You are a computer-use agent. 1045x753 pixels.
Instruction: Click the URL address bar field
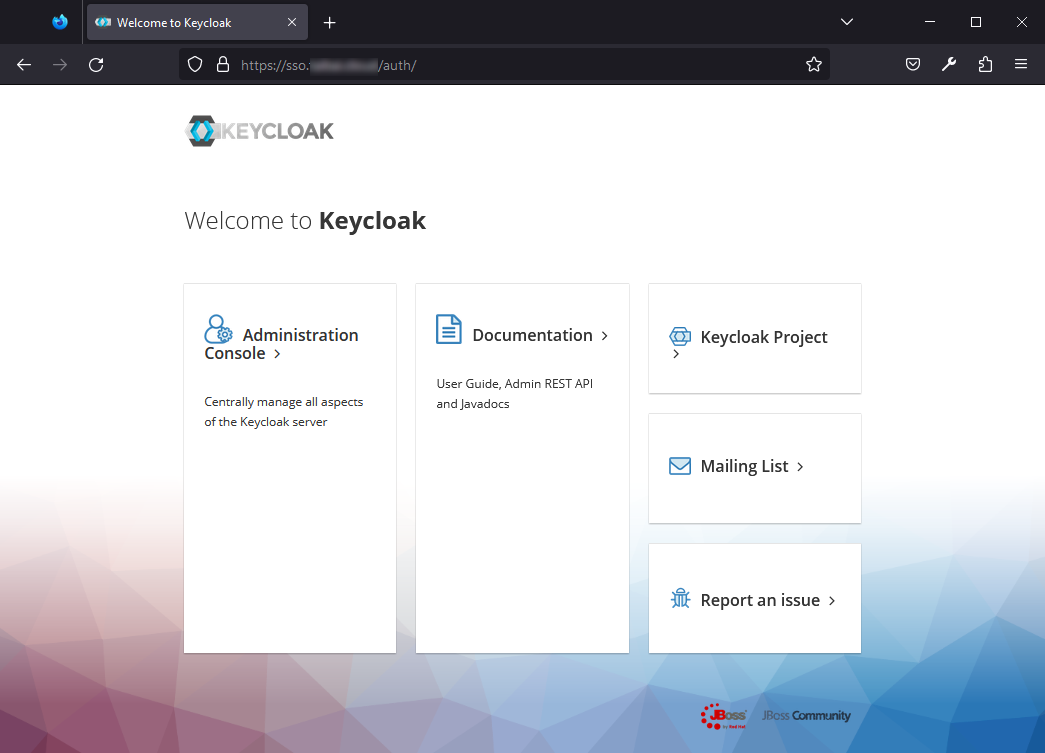click(500, 65)
